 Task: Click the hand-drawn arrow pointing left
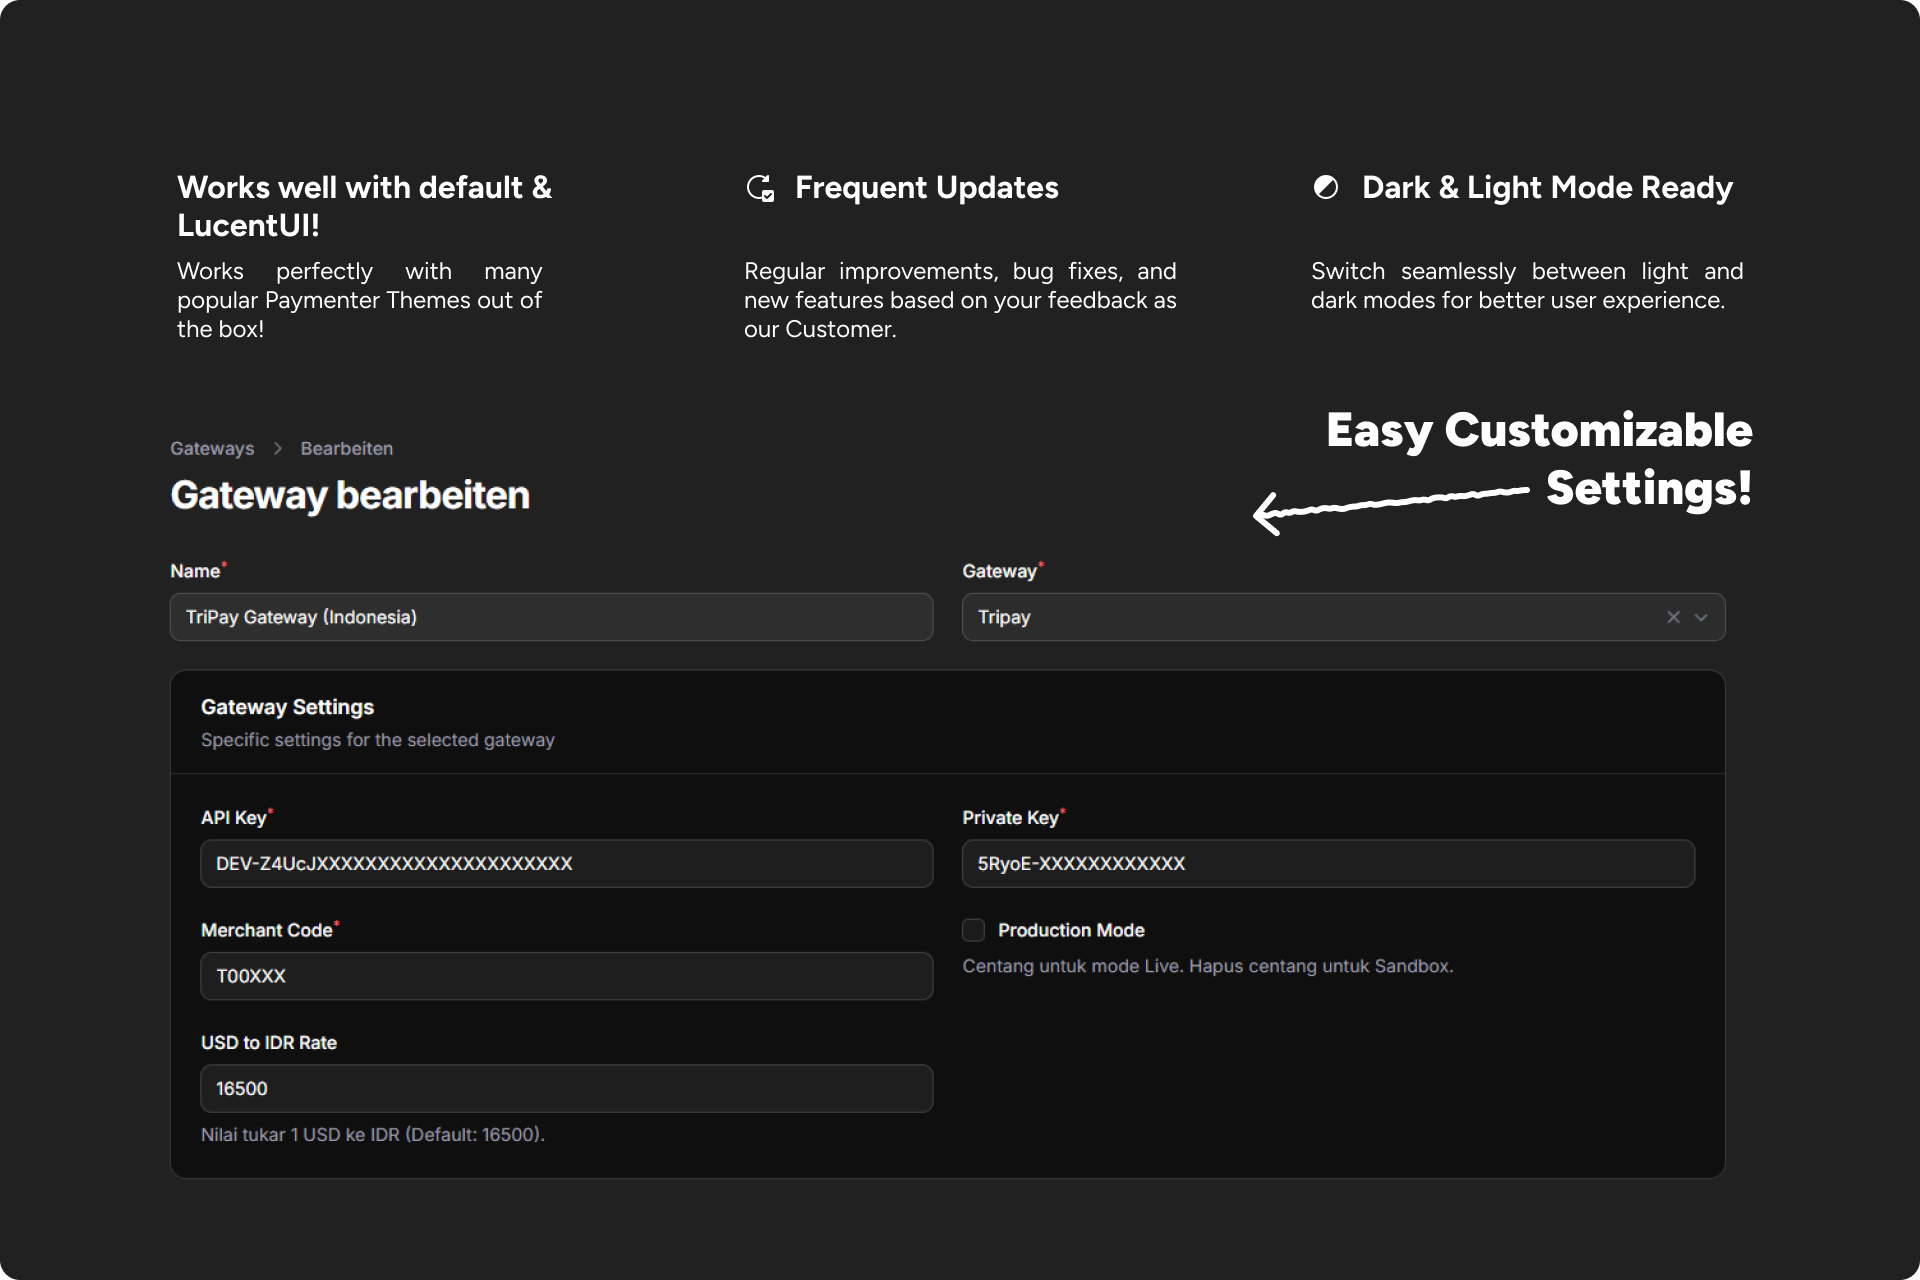pyautogui.click(x=1390, y=505)
